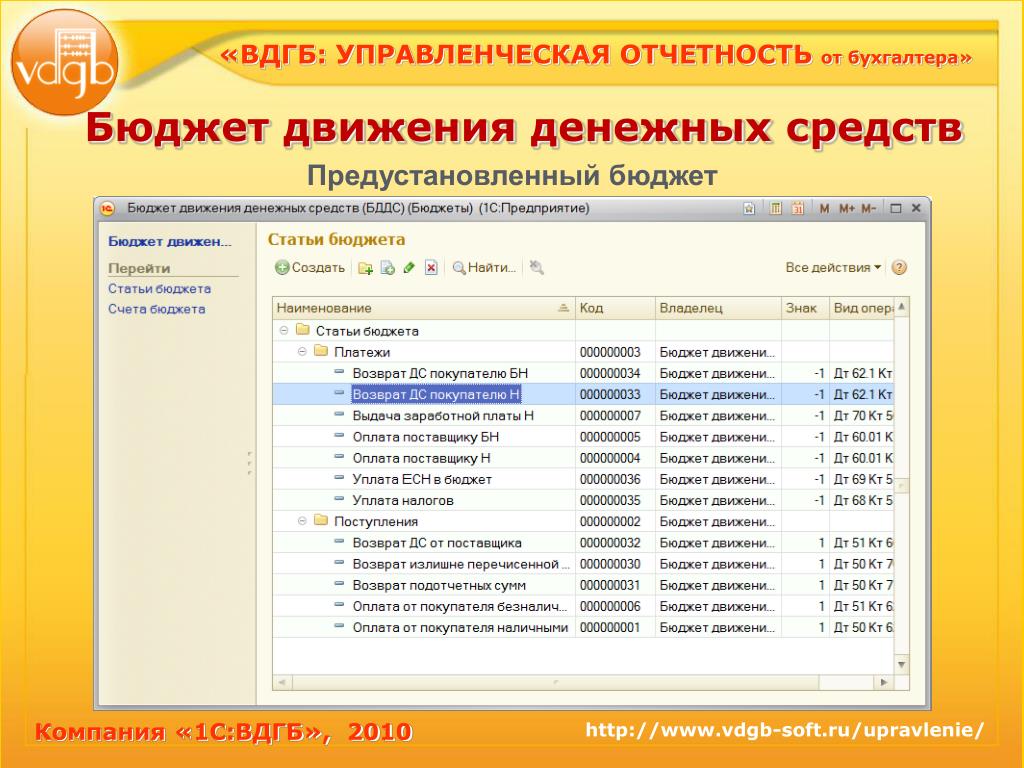Click folder icon beside Платежи
1024x768 pixels.
point(321,351)
